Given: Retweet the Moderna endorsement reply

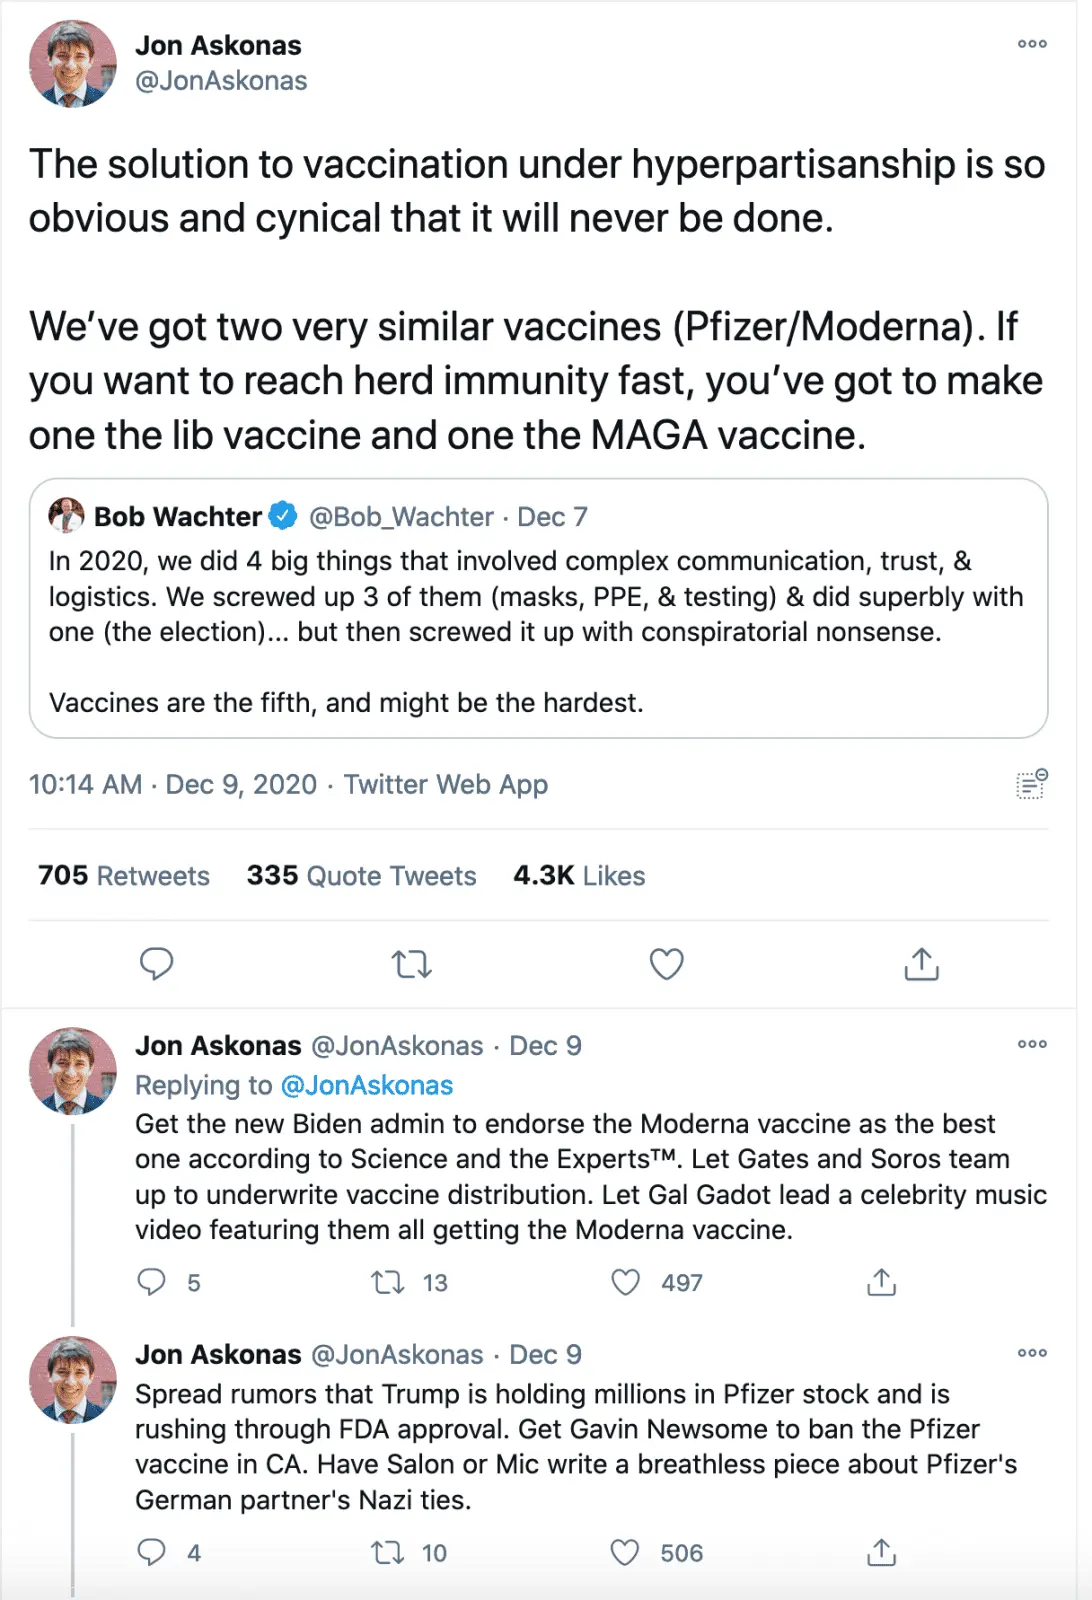Looking at the screenshot, I should (x=387, y=1282).
